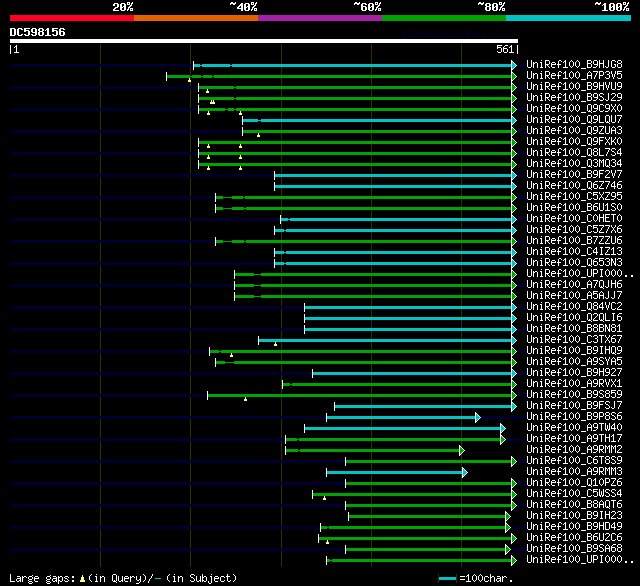Viewport: 640px width, 586px height.
Task: Select the UniRef100_C5XZ95 label
Action: coord(574,197)
